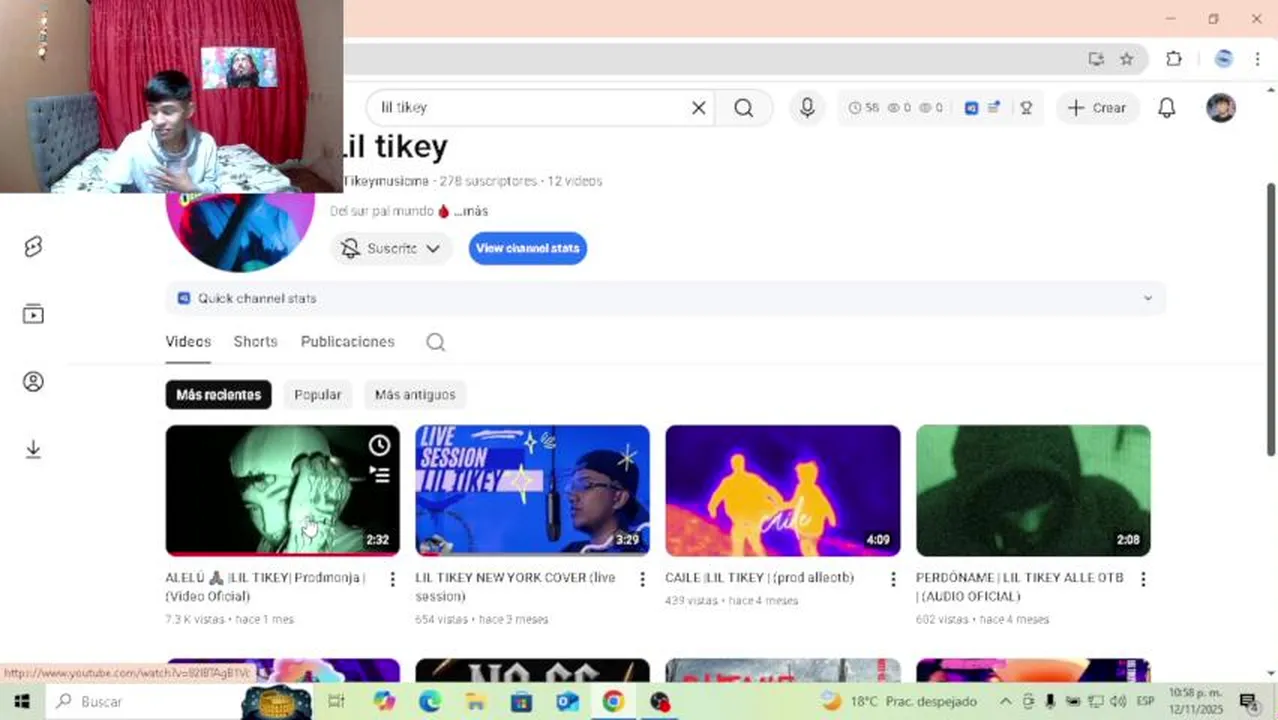Viewport: 1278px width, 720px height.
Task: Open the YouTube account avatar menu
Action: 1221,108
